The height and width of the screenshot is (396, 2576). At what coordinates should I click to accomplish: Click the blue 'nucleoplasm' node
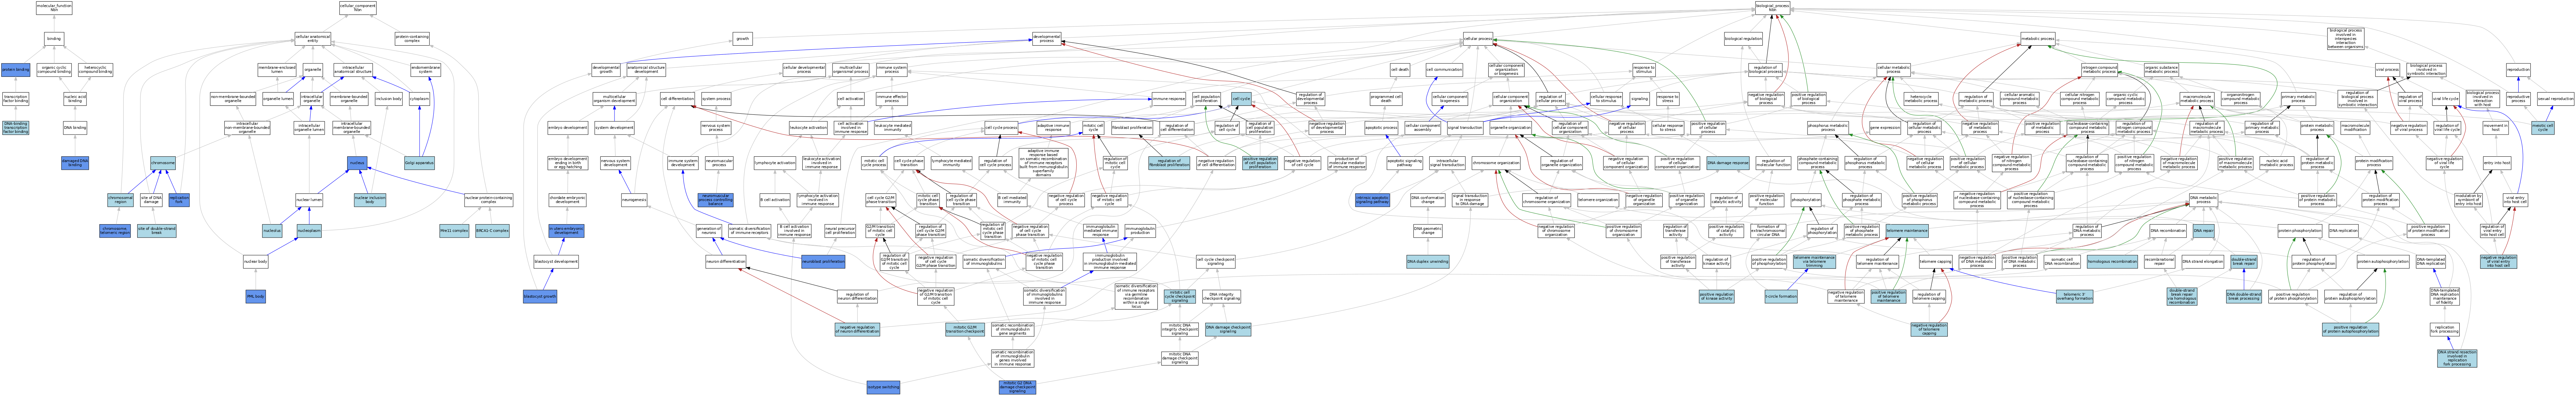click(x=309, y=231)
